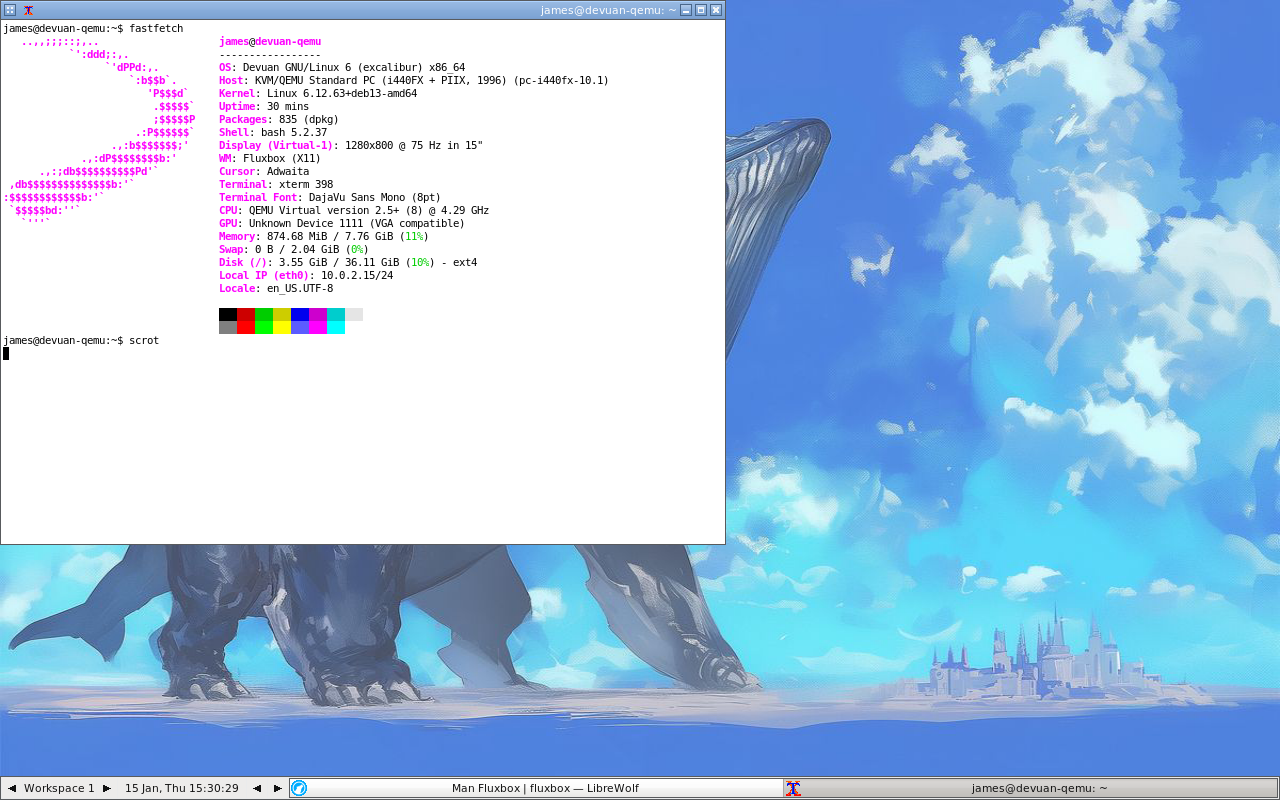
Task: Click the 'Local IP (eth0)' line
Action: (x=306, y=275)
